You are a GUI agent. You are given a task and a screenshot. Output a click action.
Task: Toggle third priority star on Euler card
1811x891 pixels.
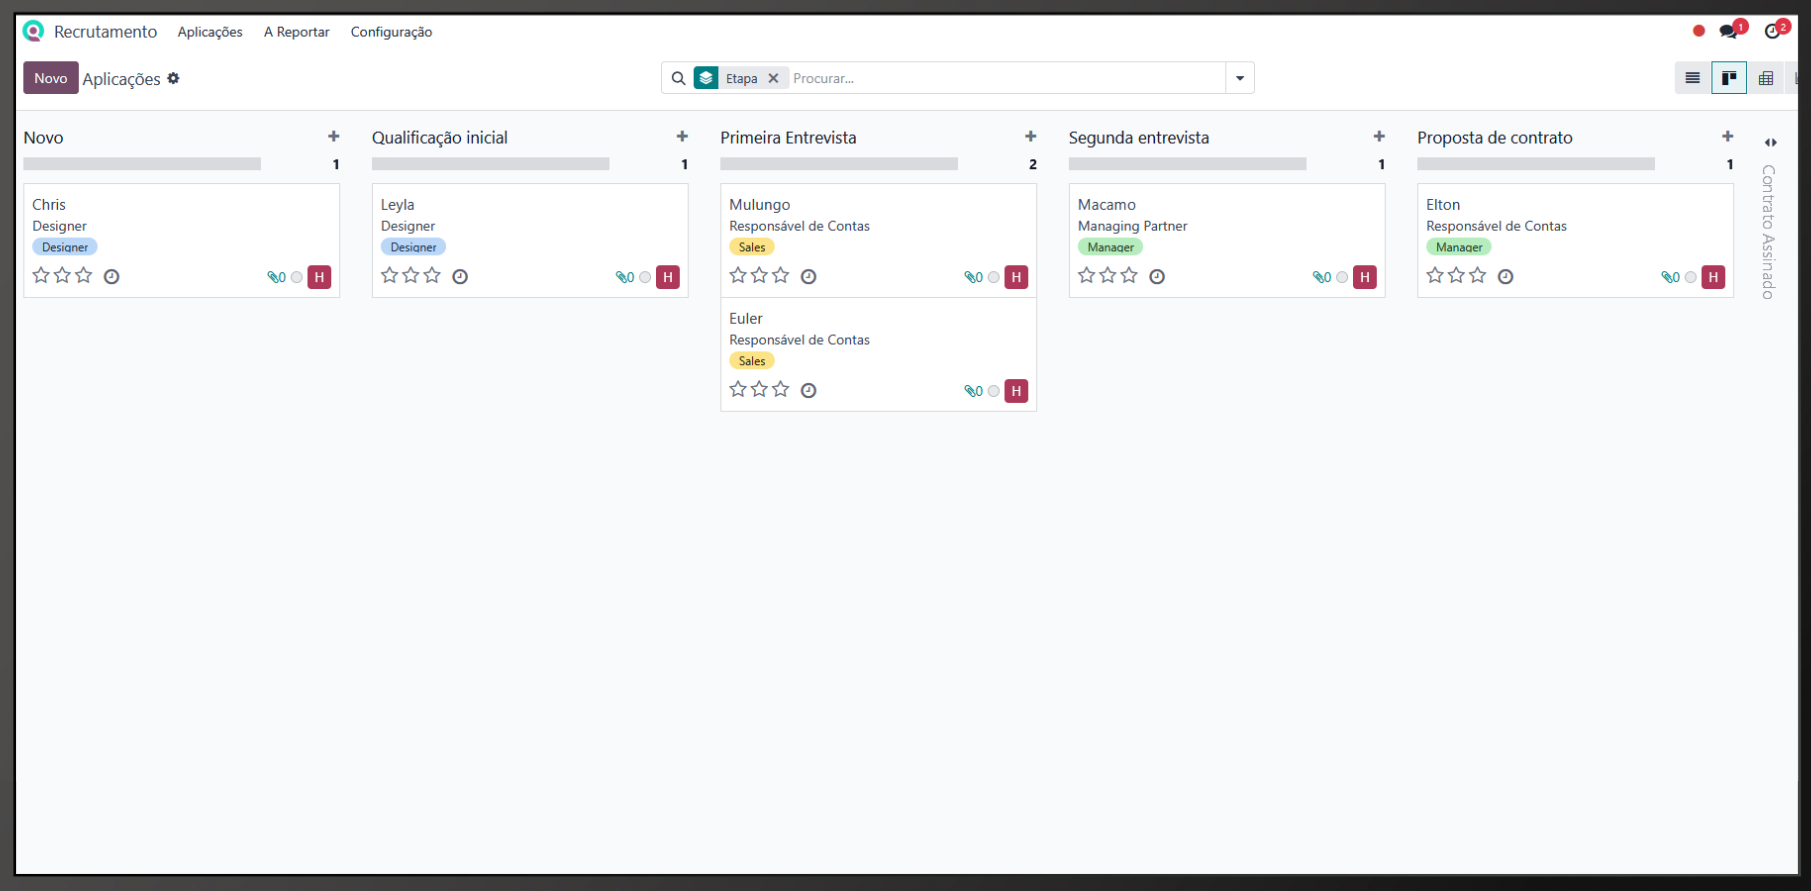pos(781,389)
